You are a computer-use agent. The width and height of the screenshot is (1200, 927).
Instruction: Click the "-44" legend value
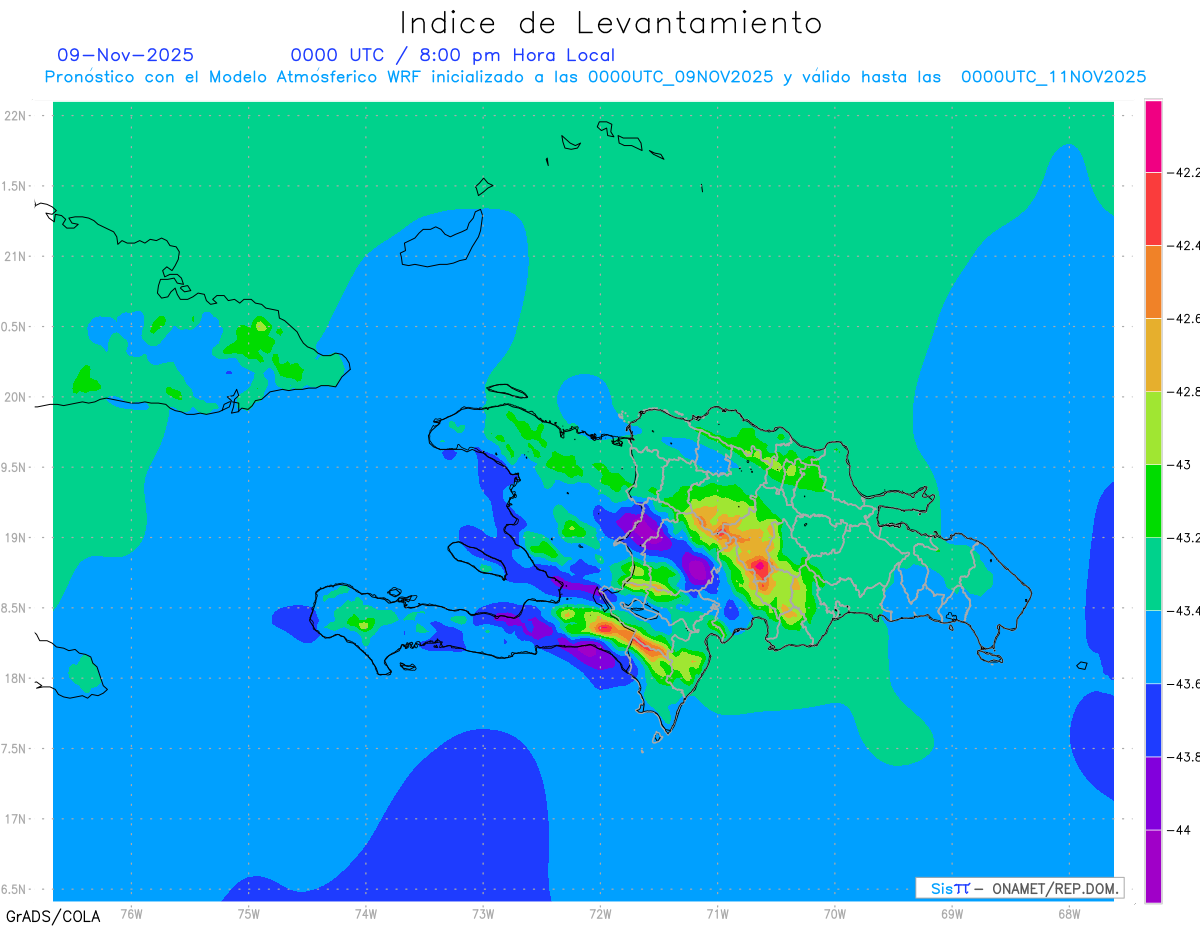coord(1181,830)
